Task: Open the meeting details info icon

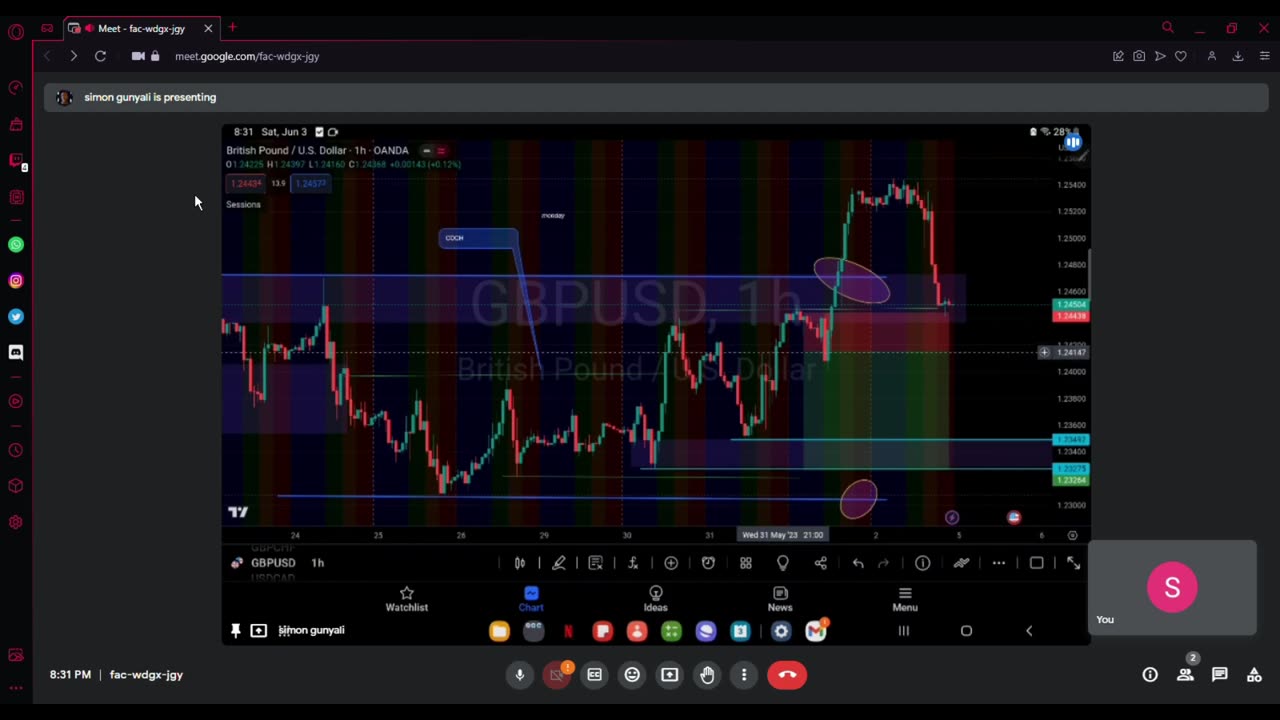Action: point(1150,675)
